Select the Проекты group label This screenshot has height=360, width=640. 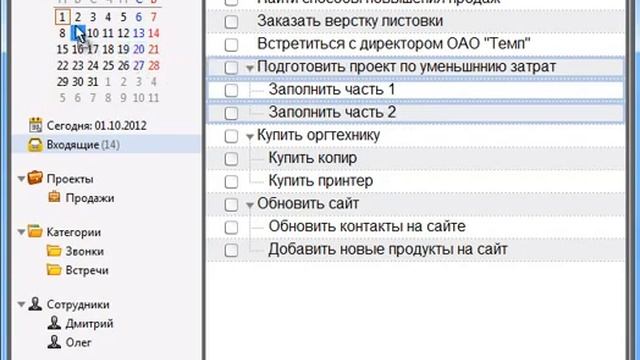[x=70, y=179]
